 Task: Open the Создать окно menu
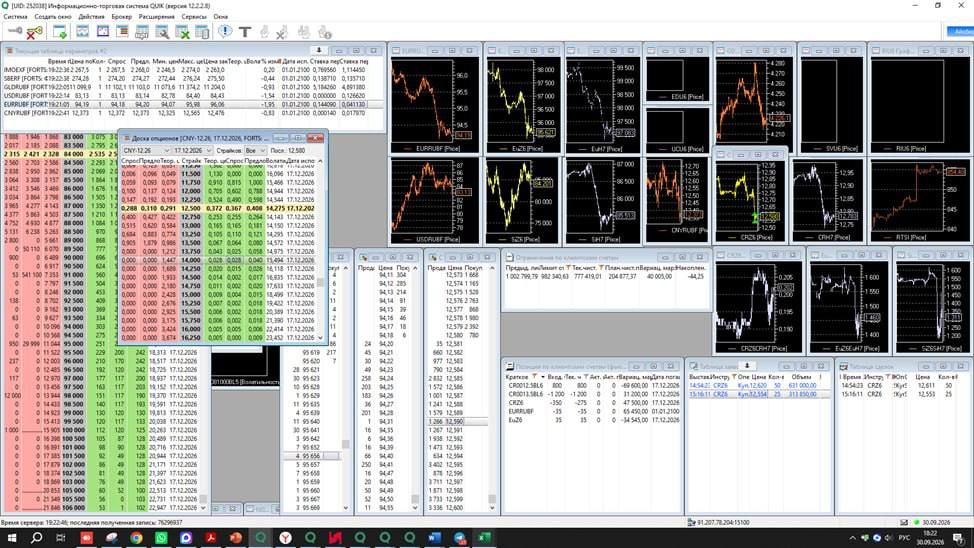tap(53, 17)
